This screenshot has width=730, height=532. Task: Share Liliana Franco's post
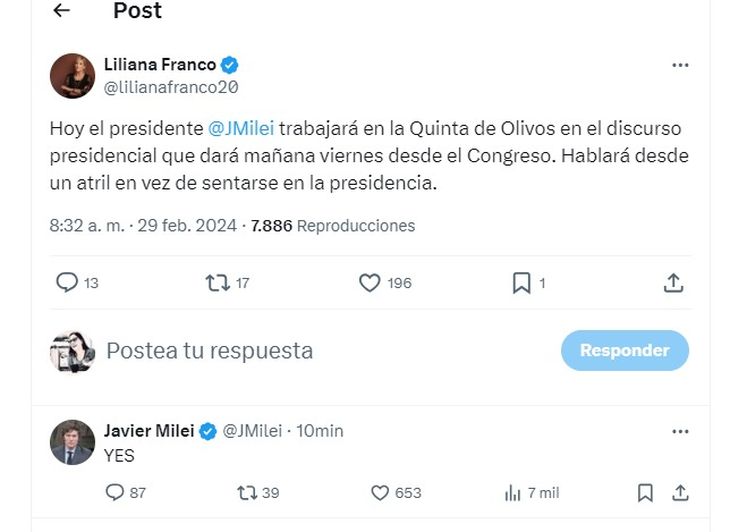coord(673,283)
